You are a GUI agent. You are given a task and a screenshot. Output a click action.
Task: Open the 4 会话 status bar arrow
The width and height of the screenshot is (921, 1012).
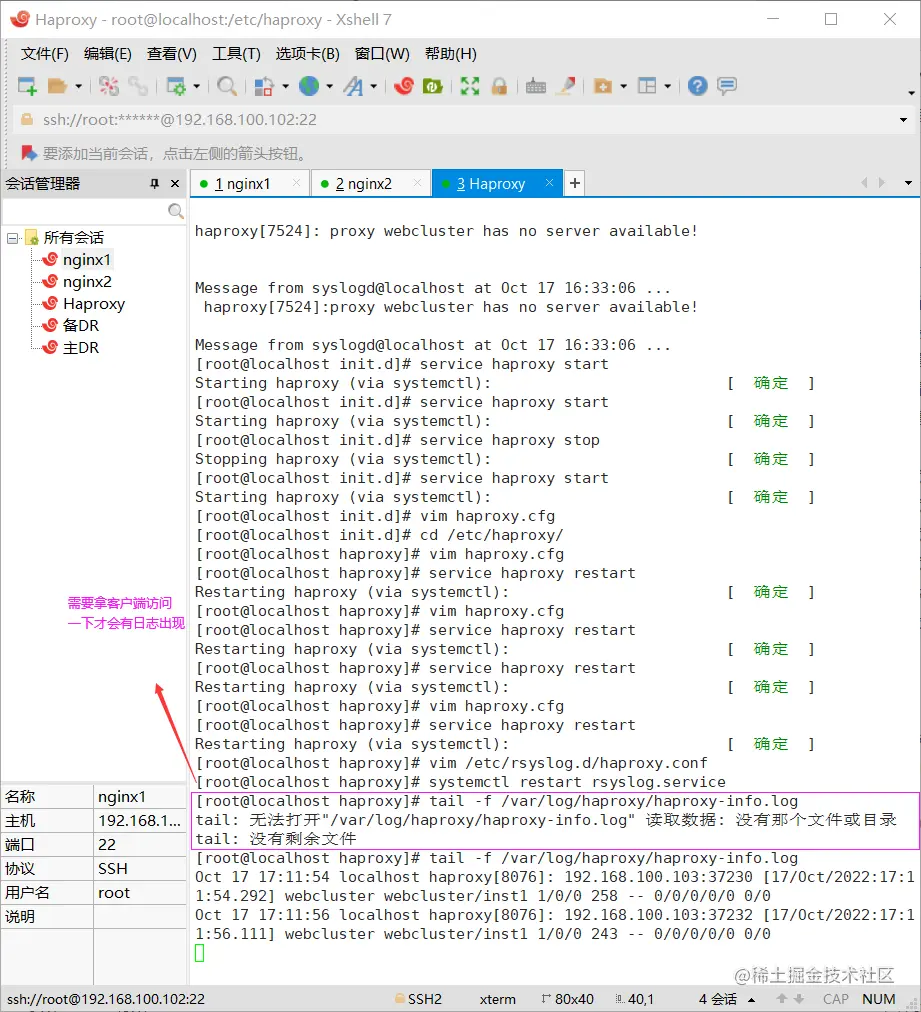point(751,999)
